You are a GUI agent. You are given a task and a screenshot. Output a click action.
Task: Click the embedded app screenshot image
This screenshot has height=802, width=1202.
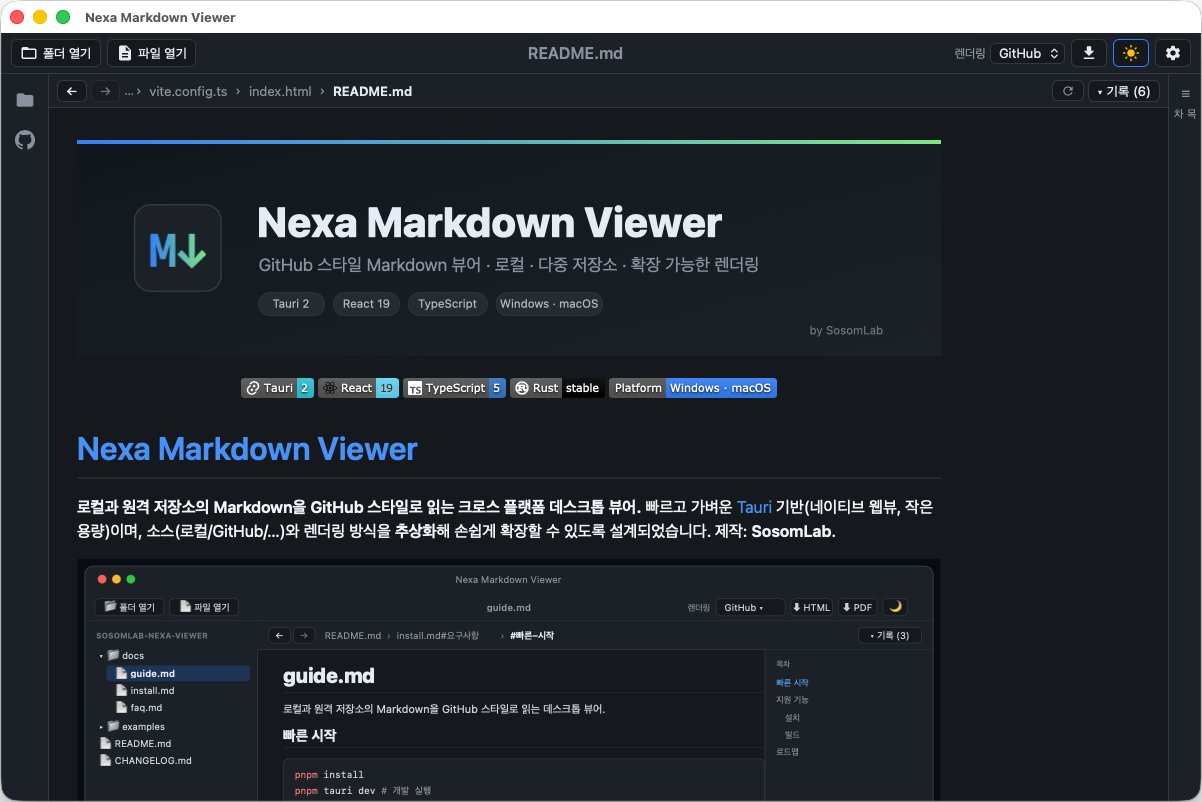(x=508, y=680)
